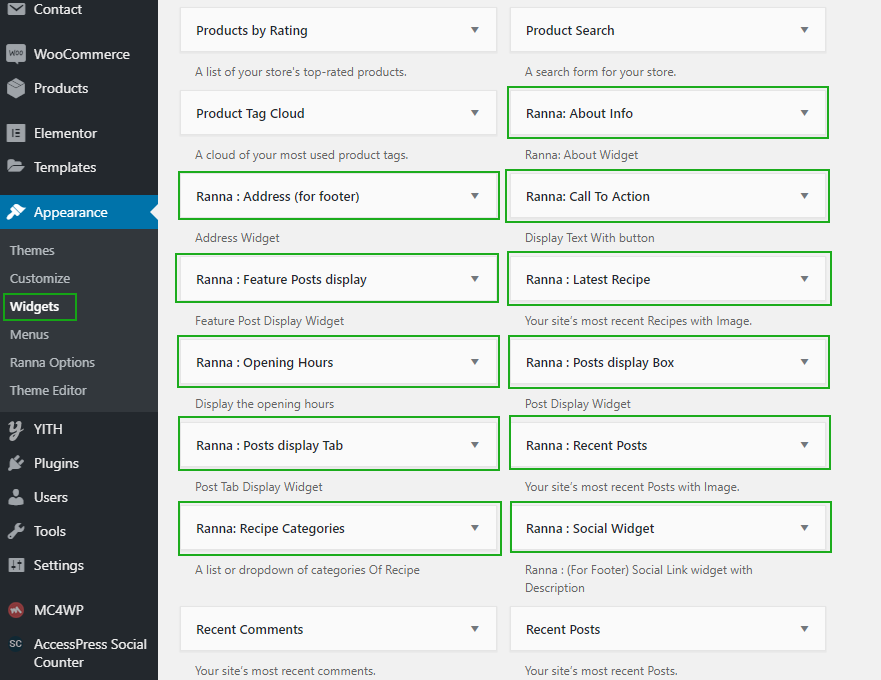Open the Tools menu

coord(49,531)
